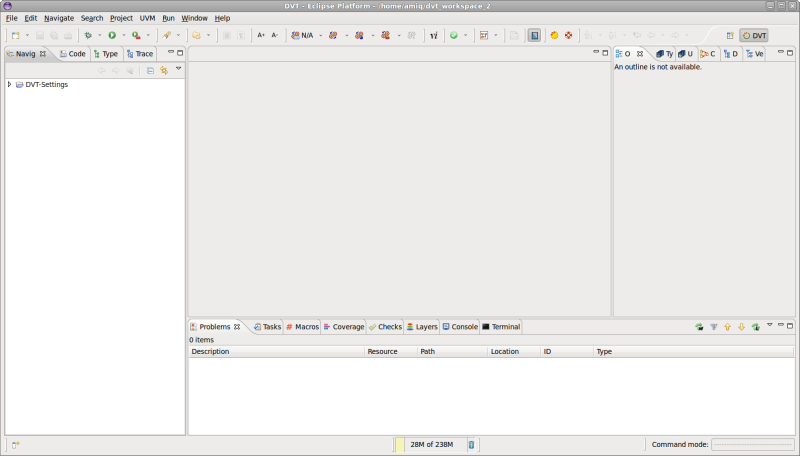Switch to the Coverage tab

pos(343,327)
